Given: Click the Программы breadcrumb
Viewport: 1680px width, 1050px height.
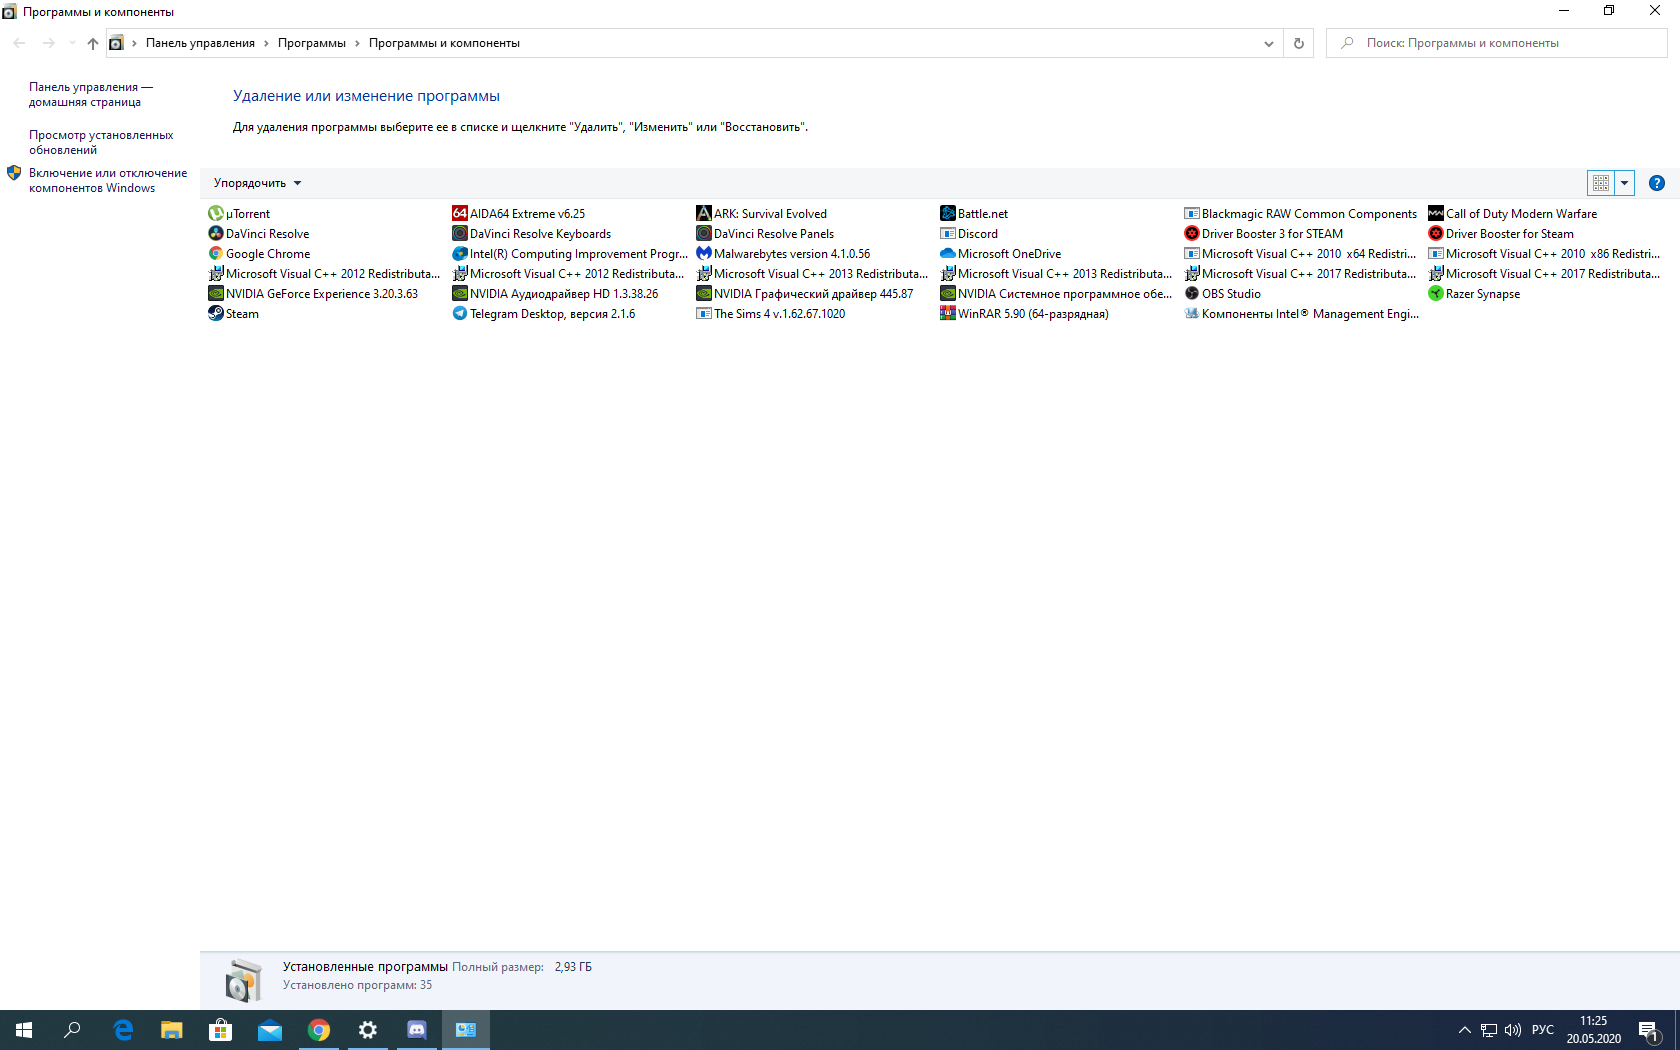Looking at the screenshot, I should (312, 43).
